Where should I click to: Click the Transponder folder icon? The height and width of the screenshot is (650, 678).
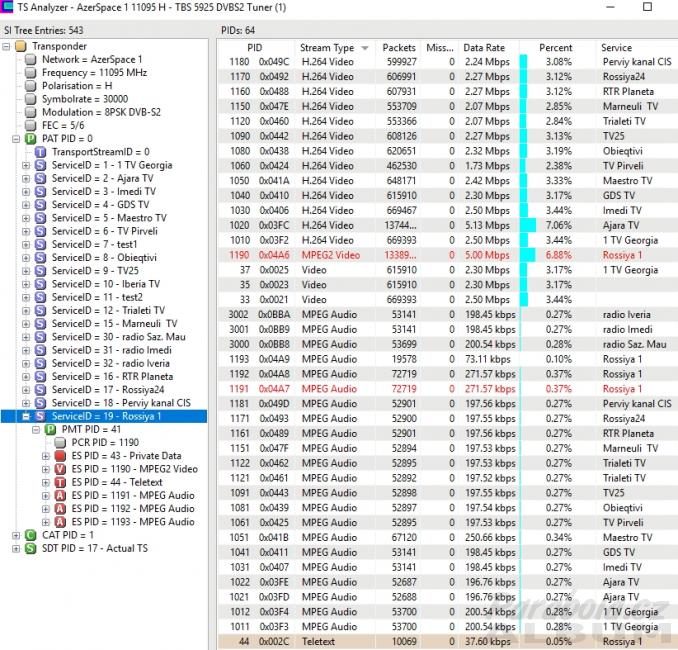[x=21, y=46]
